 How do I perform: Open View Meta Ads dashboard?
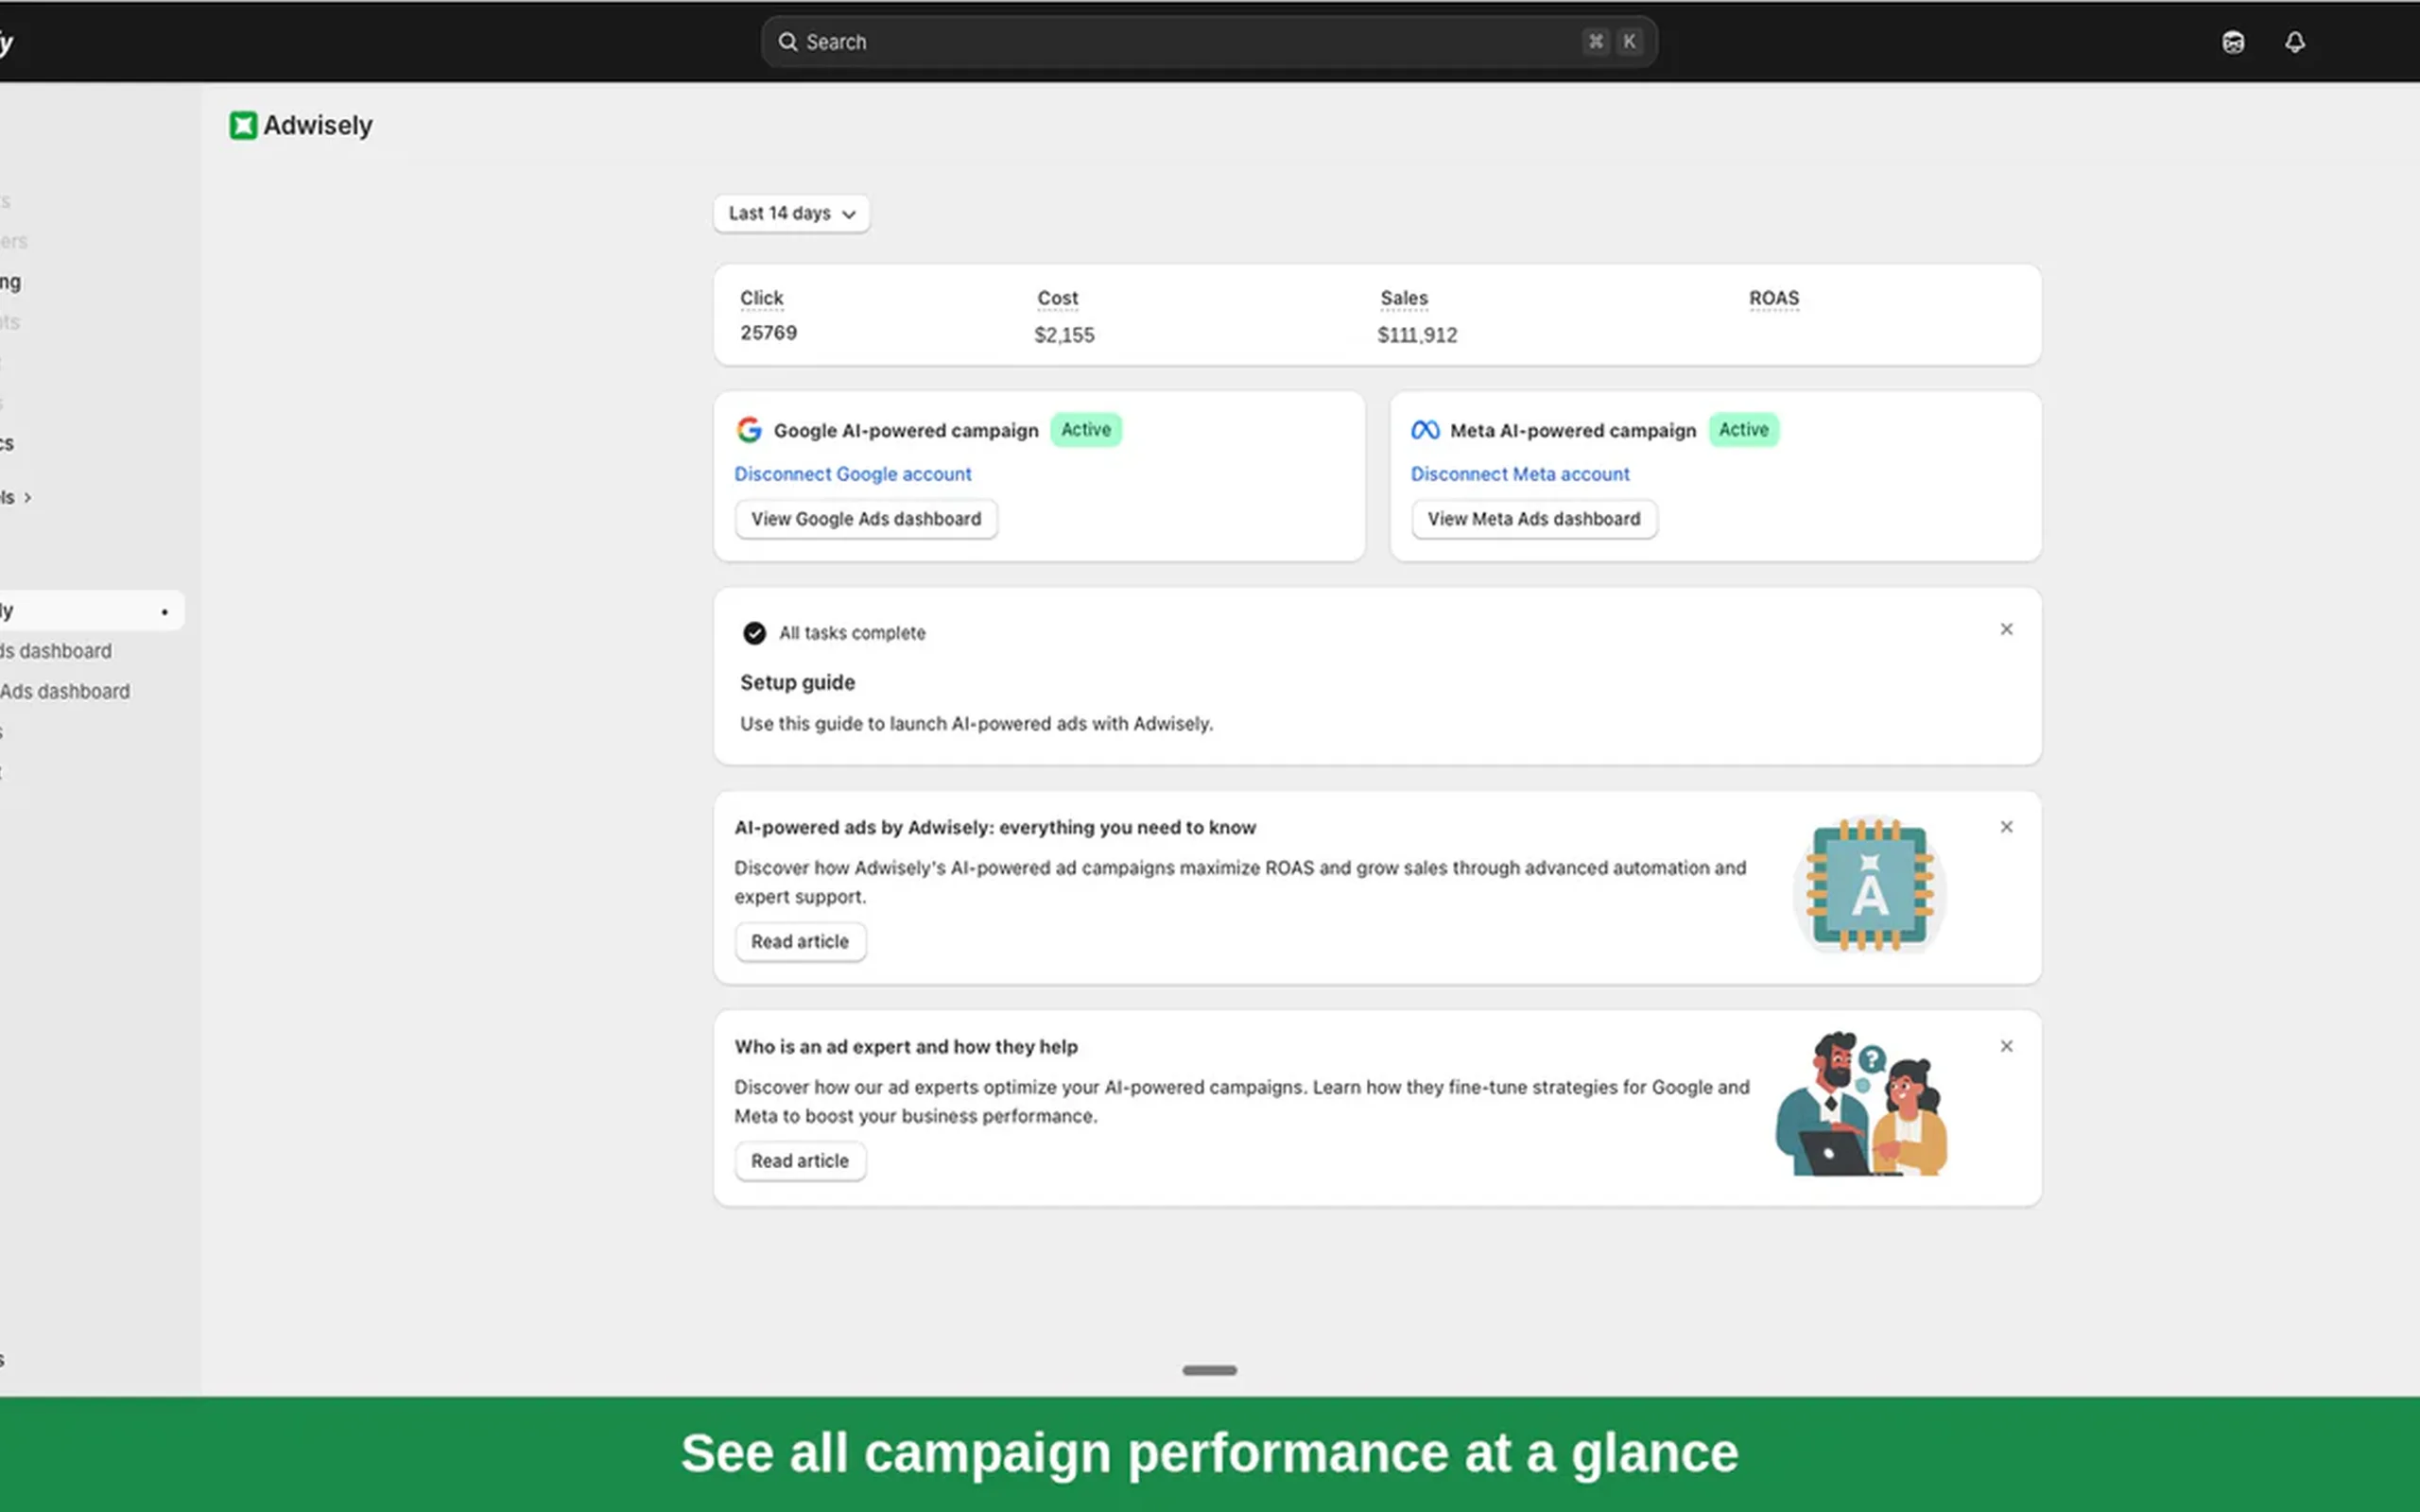click(1534, 519)
